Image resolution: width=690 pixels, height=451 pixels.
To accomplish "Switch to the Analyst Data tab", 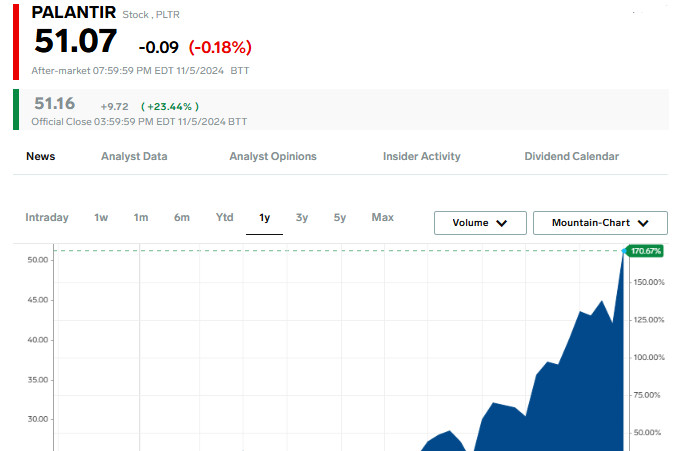I will [x=134, y=156].
